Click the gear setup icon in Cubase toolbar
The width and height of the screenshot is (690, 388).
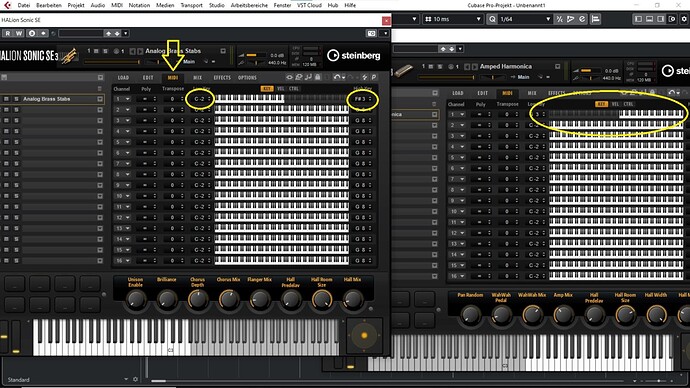pyautogui.click(x=684, y=19)
